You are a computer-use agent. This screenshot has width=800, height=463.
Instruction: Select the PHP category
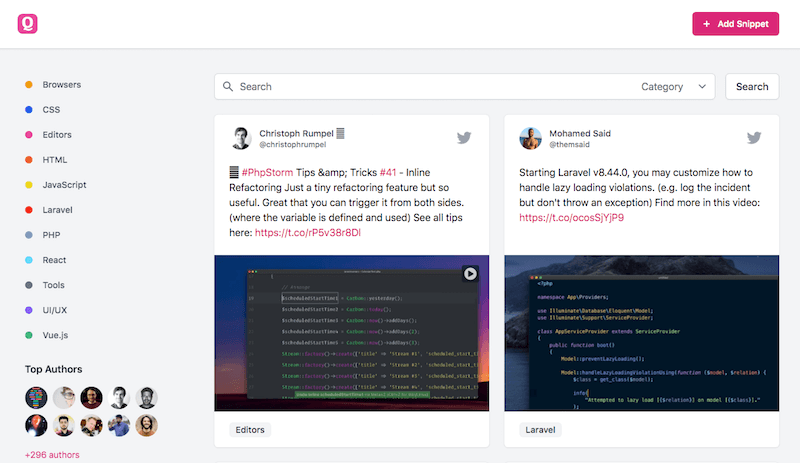click(x=51, y=235)
